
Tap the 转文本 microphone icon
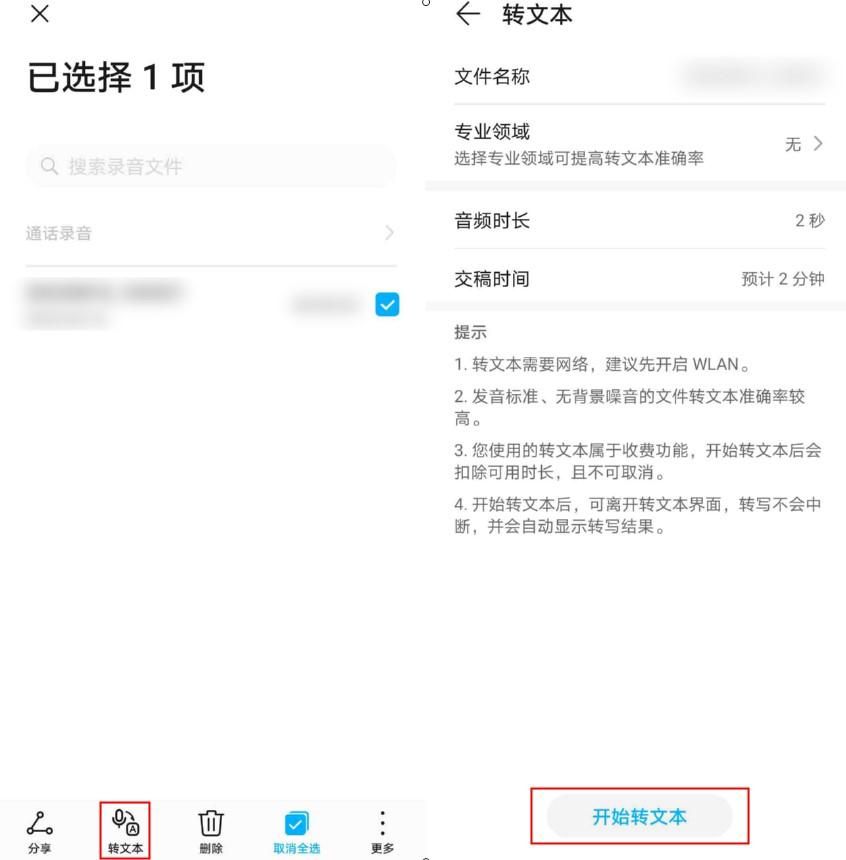point(125,822)
